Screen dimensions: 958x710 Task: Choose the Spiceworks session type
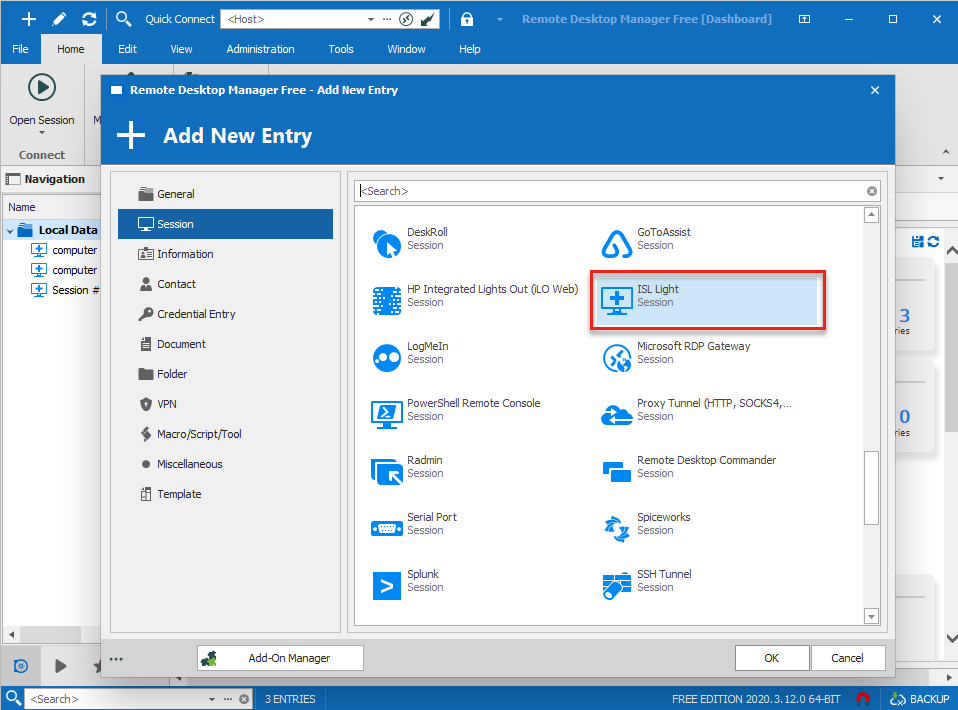(x=664, y=524)
